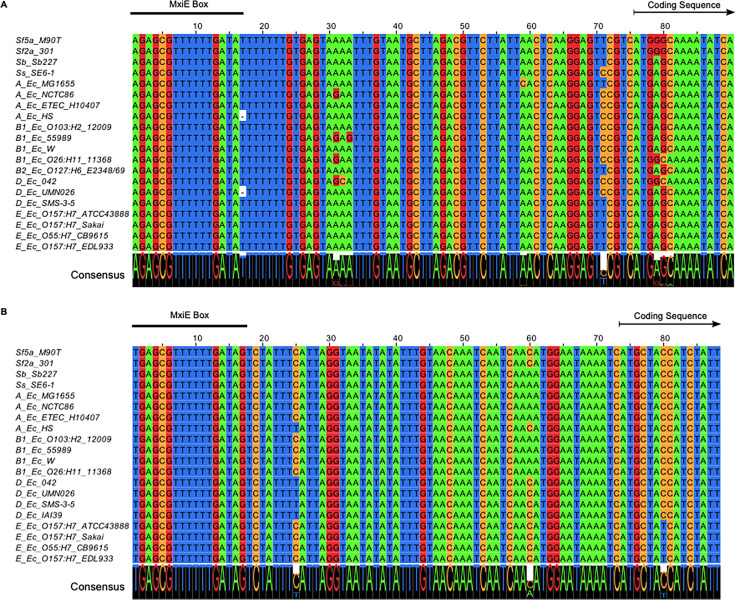This screenshot has height=600, width=735.
Task: Select A_Ec_MG1655 label in panel B
Action: click(45, 396)
